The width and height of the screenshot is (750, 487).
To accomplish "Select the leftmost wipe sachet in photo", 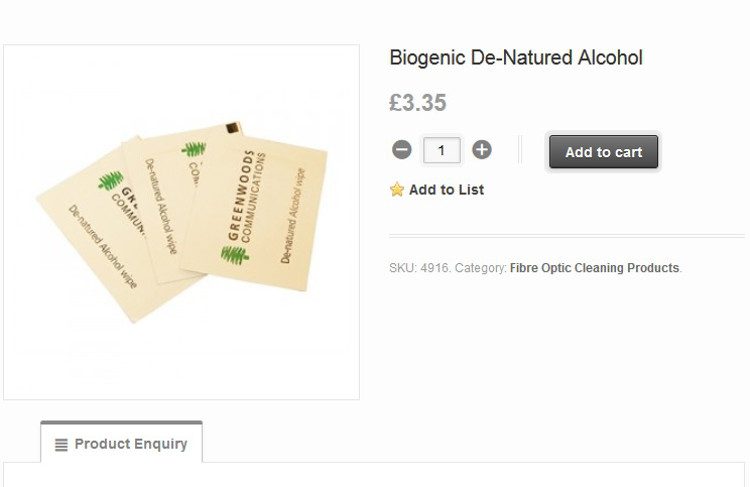I will (x=90, y=240).
